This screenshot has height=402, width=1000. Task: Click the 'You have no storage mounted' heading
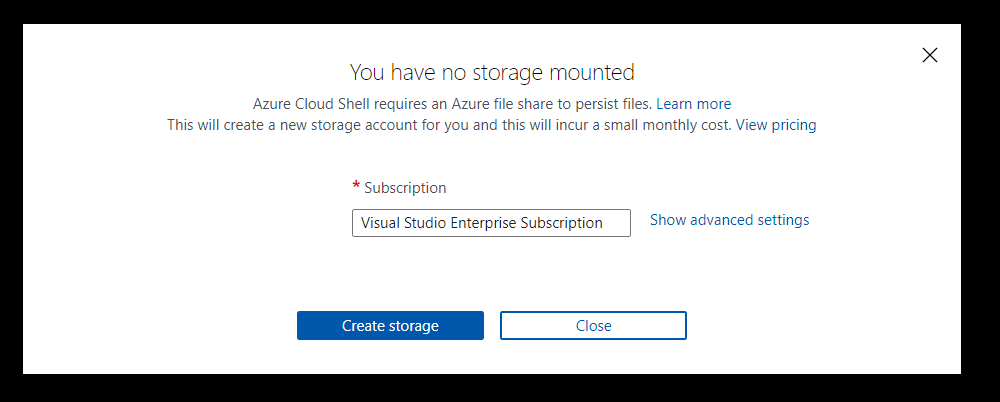(x=491, y=72)
